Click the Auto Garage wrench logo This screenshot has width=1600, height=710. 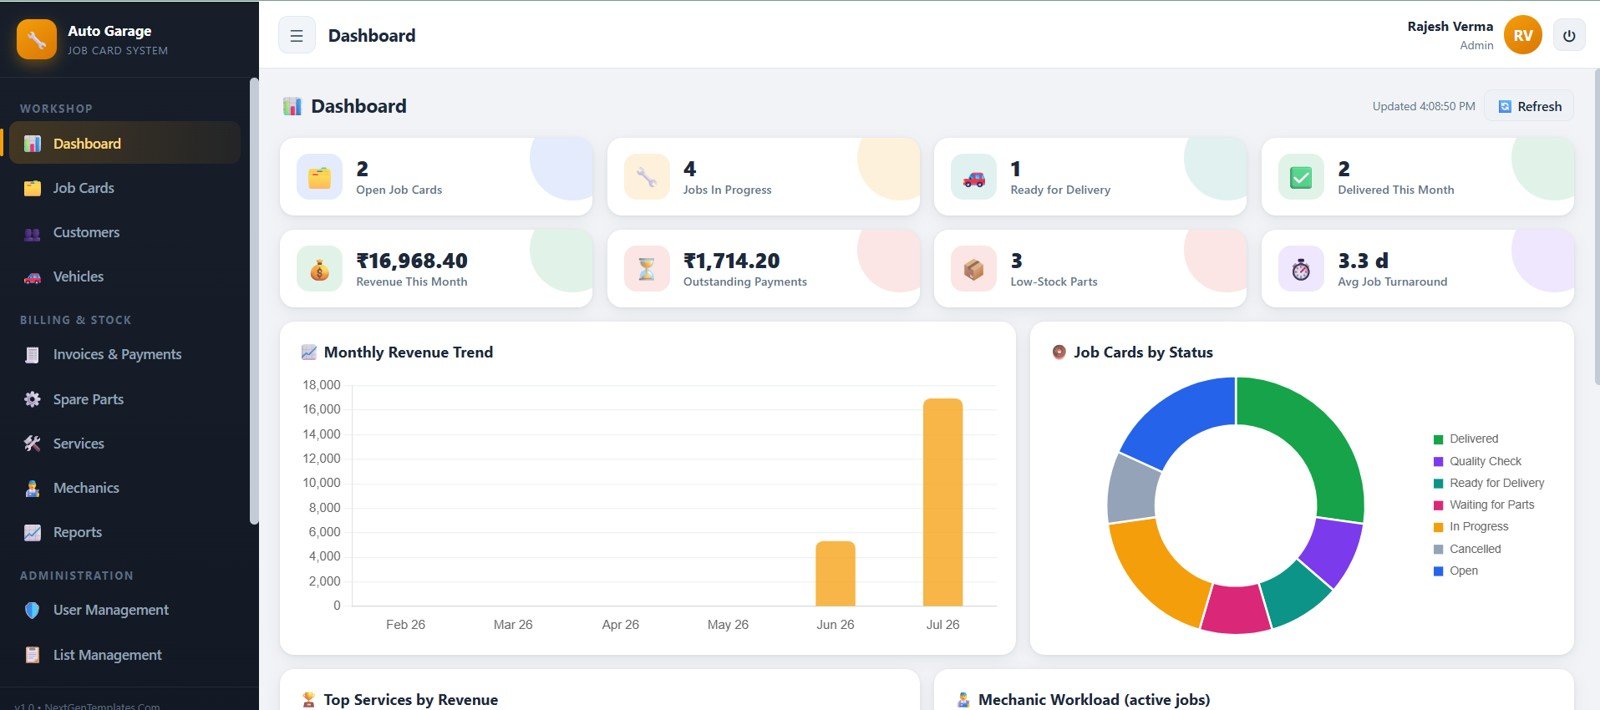point(36,40)
